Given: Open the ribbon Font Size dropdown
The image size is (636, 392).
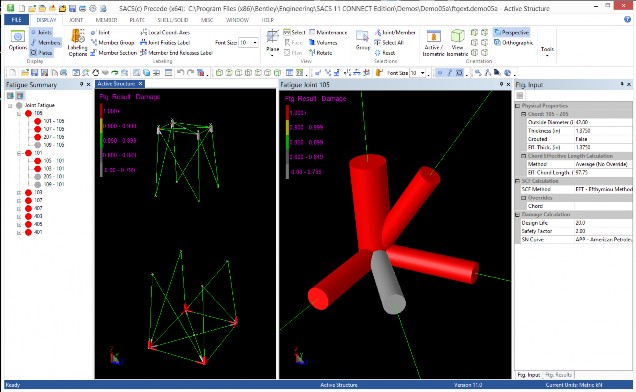Looking at the screenshot, I should 255,42.
